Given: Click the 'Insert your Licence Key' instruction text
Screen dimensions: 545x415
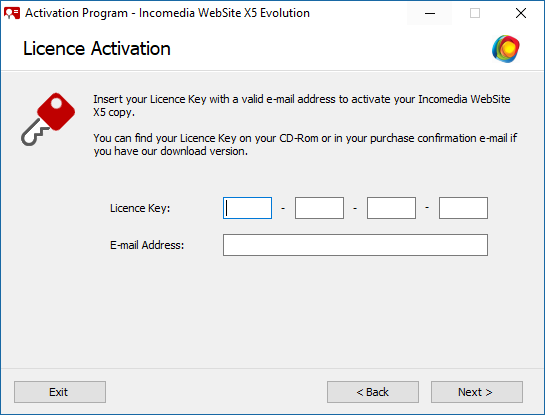Looking at the screenshot, I should pos(302,106).
